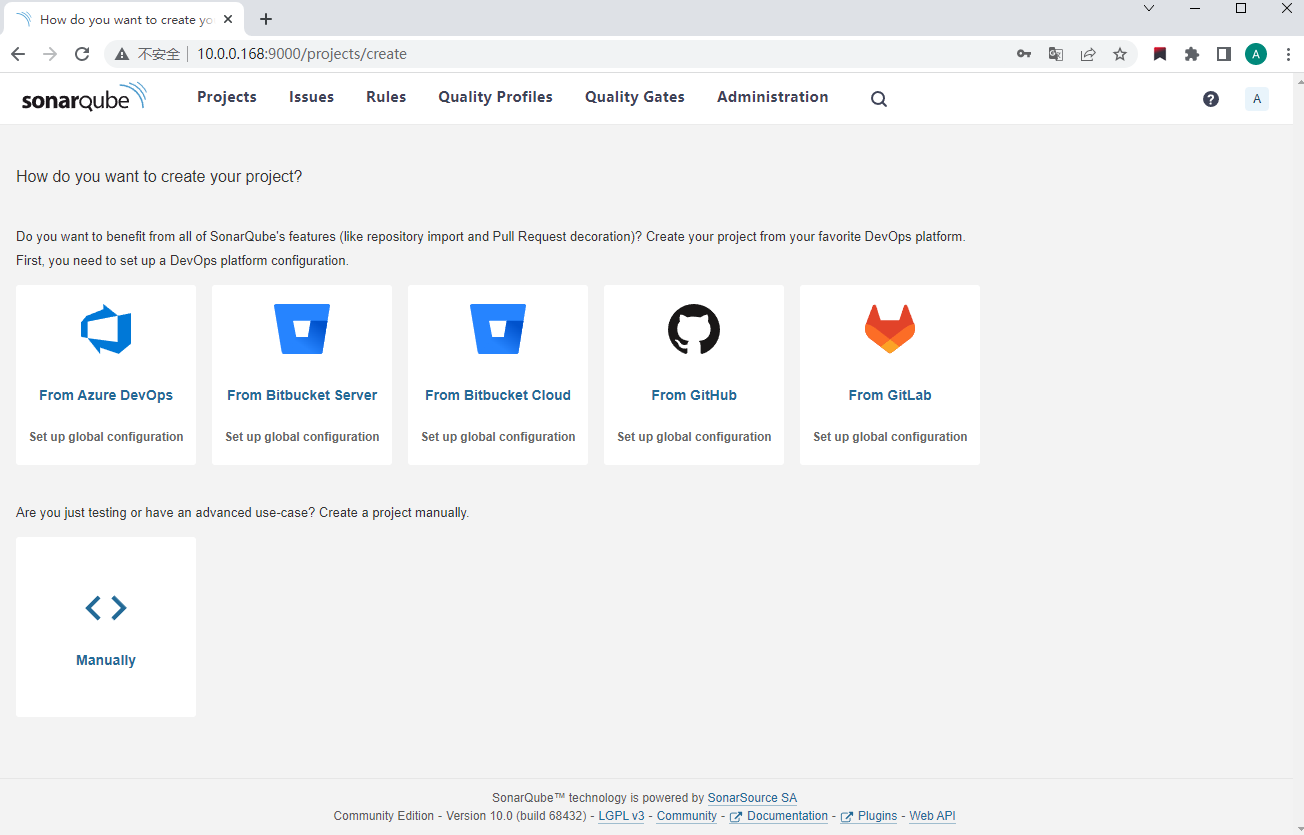Open the help question mark icon
The image size is (1304, 835).
point(1211,98)
